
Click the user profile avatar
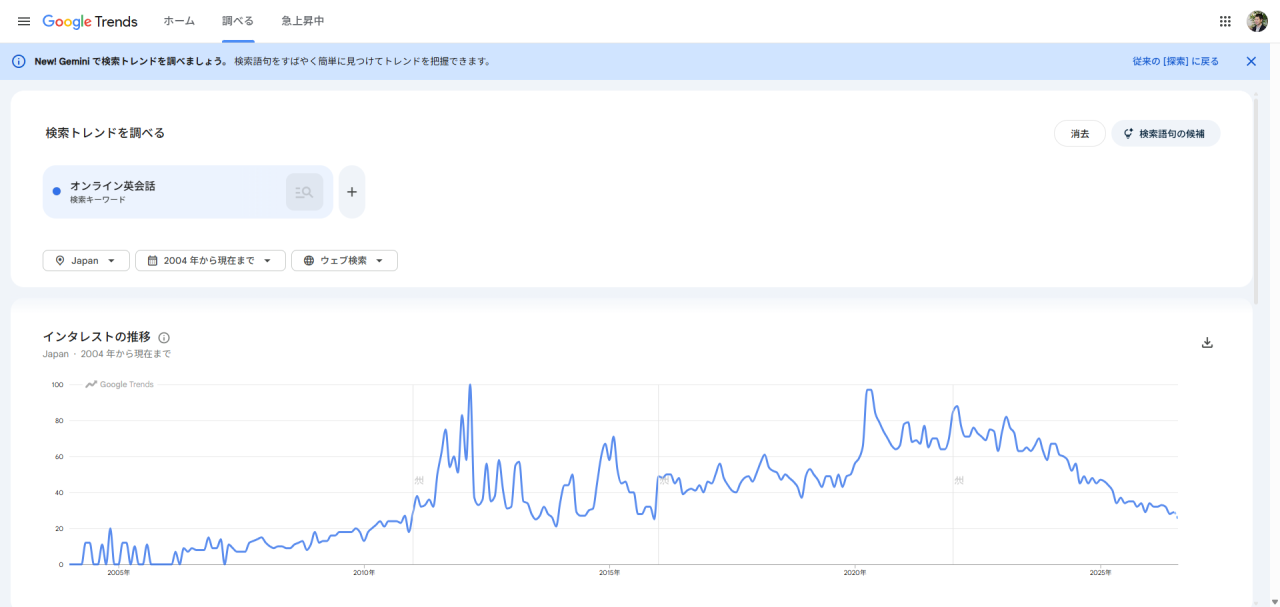point(1257,21)
